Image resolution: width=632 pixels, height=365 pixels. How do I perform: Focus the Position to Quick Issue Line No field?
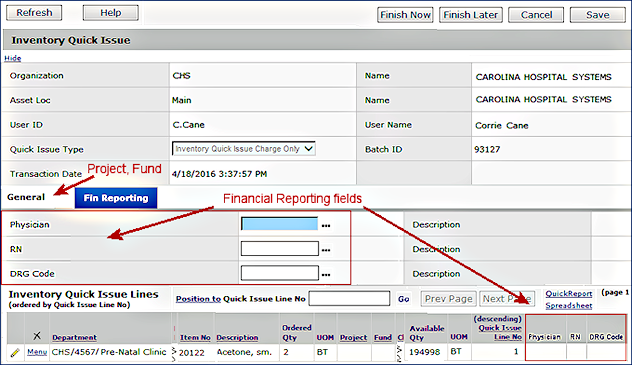coord(349,299)
